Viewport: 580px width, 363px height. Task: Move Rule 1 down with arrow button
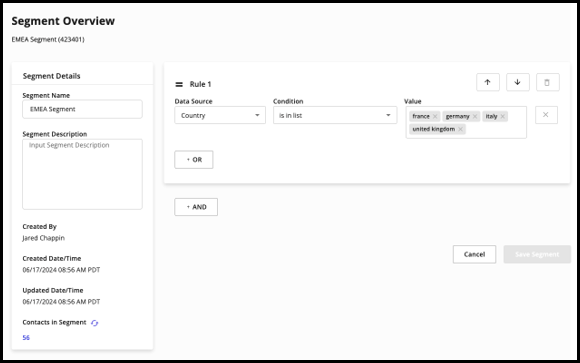point(517,82)
